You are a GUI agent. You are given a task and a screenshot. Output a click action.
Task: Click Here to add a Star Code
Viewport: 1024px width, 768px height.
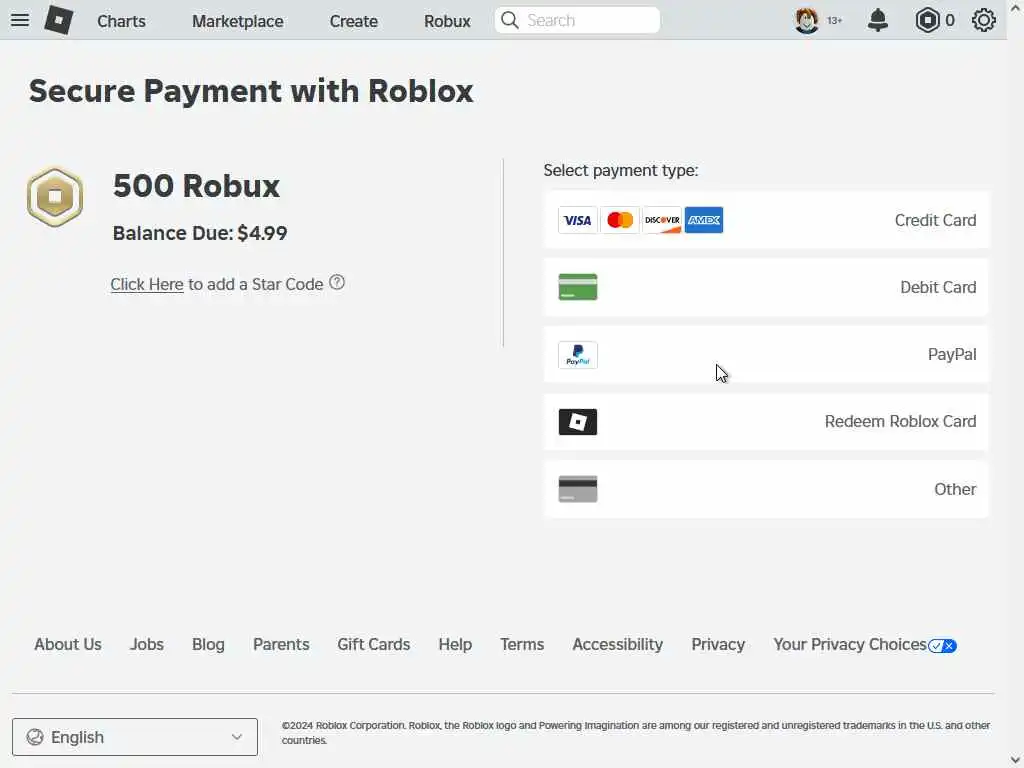pos(147,284)
